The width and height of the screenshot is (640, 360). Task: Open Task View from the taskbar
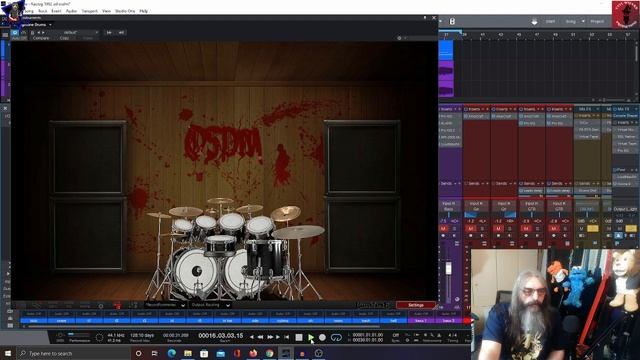(x=155, y=353)
